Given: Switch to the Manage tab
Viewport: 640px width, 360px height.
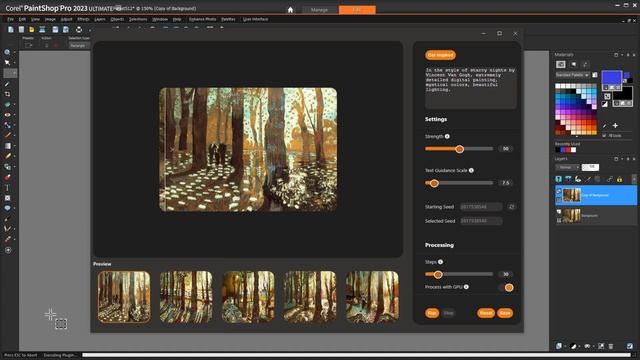Looking at the screenshot, I should point(319,10).
